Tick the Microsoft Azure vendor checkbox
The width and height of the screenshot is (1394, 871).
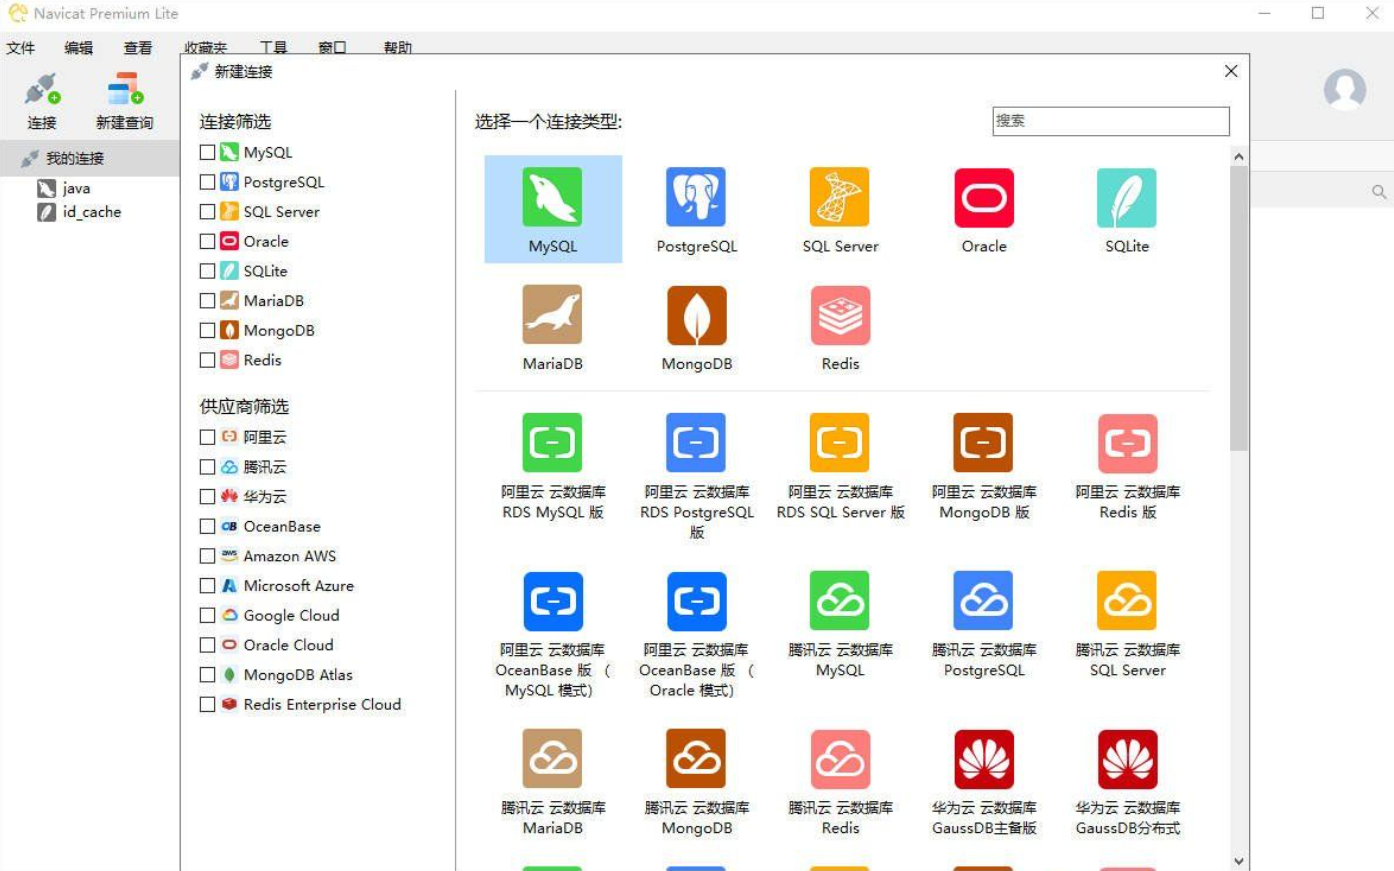click(x=207, y=586)
